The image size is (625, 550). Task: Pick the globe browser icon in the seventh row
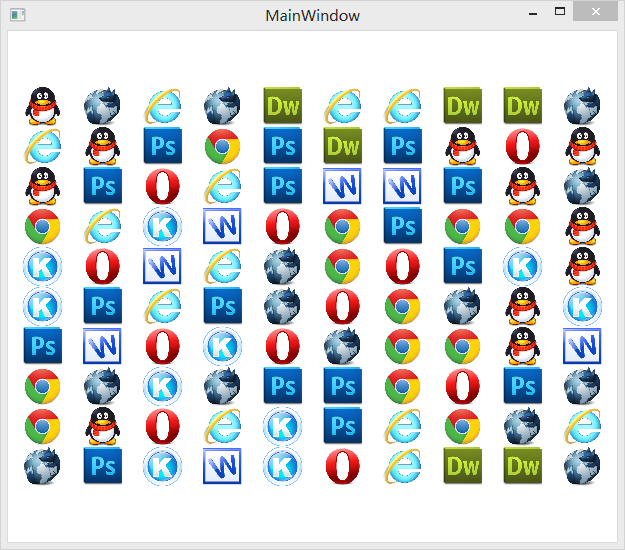click(343, 346)
